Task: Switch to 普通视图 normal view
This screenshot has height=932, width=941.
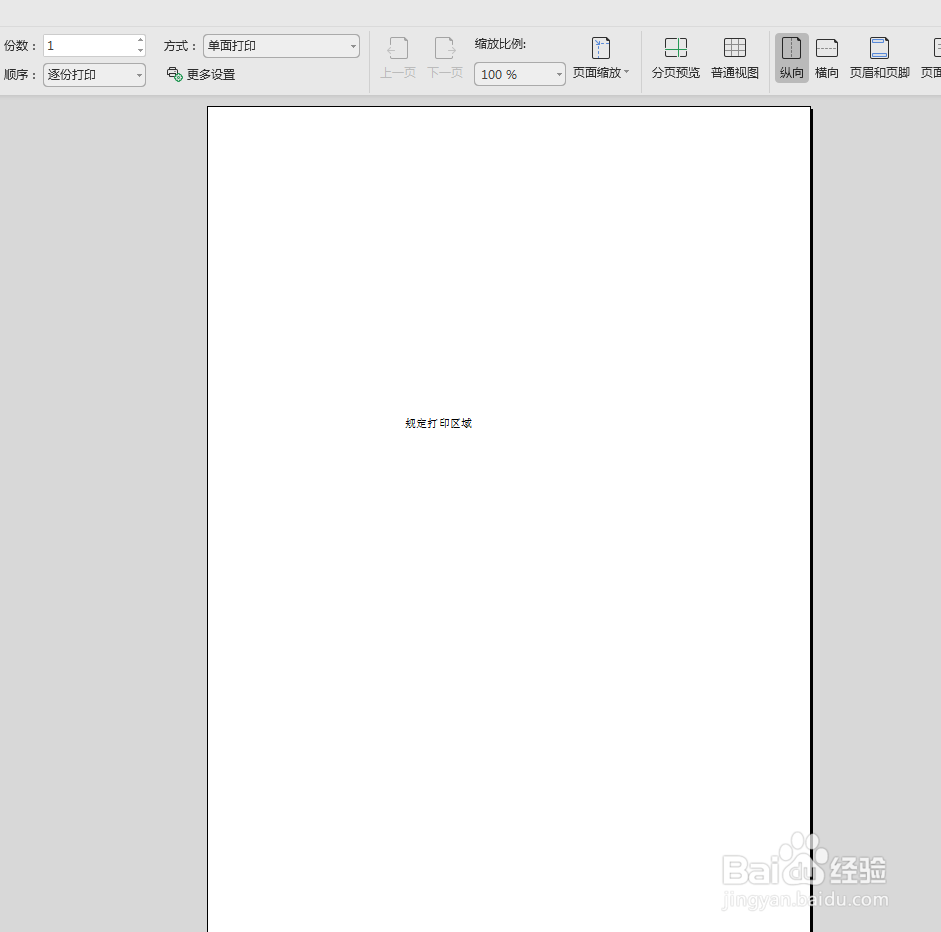Action: (735, 58)
